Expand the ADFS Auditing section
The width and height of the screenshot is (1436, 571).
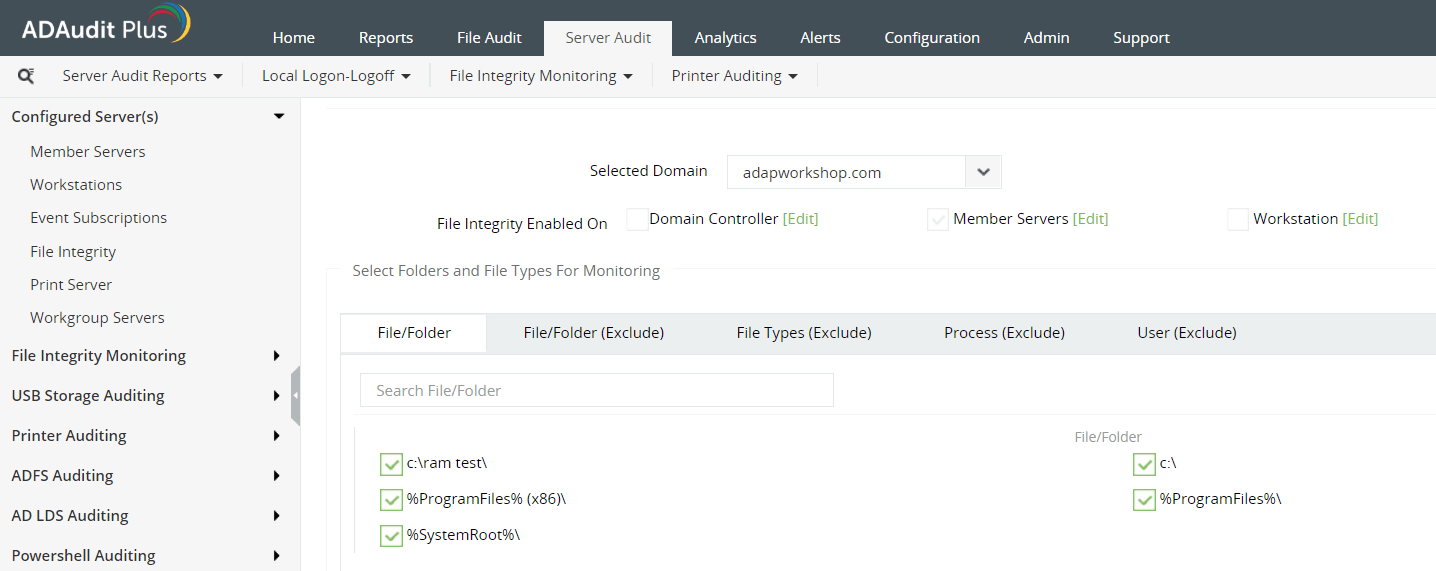(x=276, y=476)
